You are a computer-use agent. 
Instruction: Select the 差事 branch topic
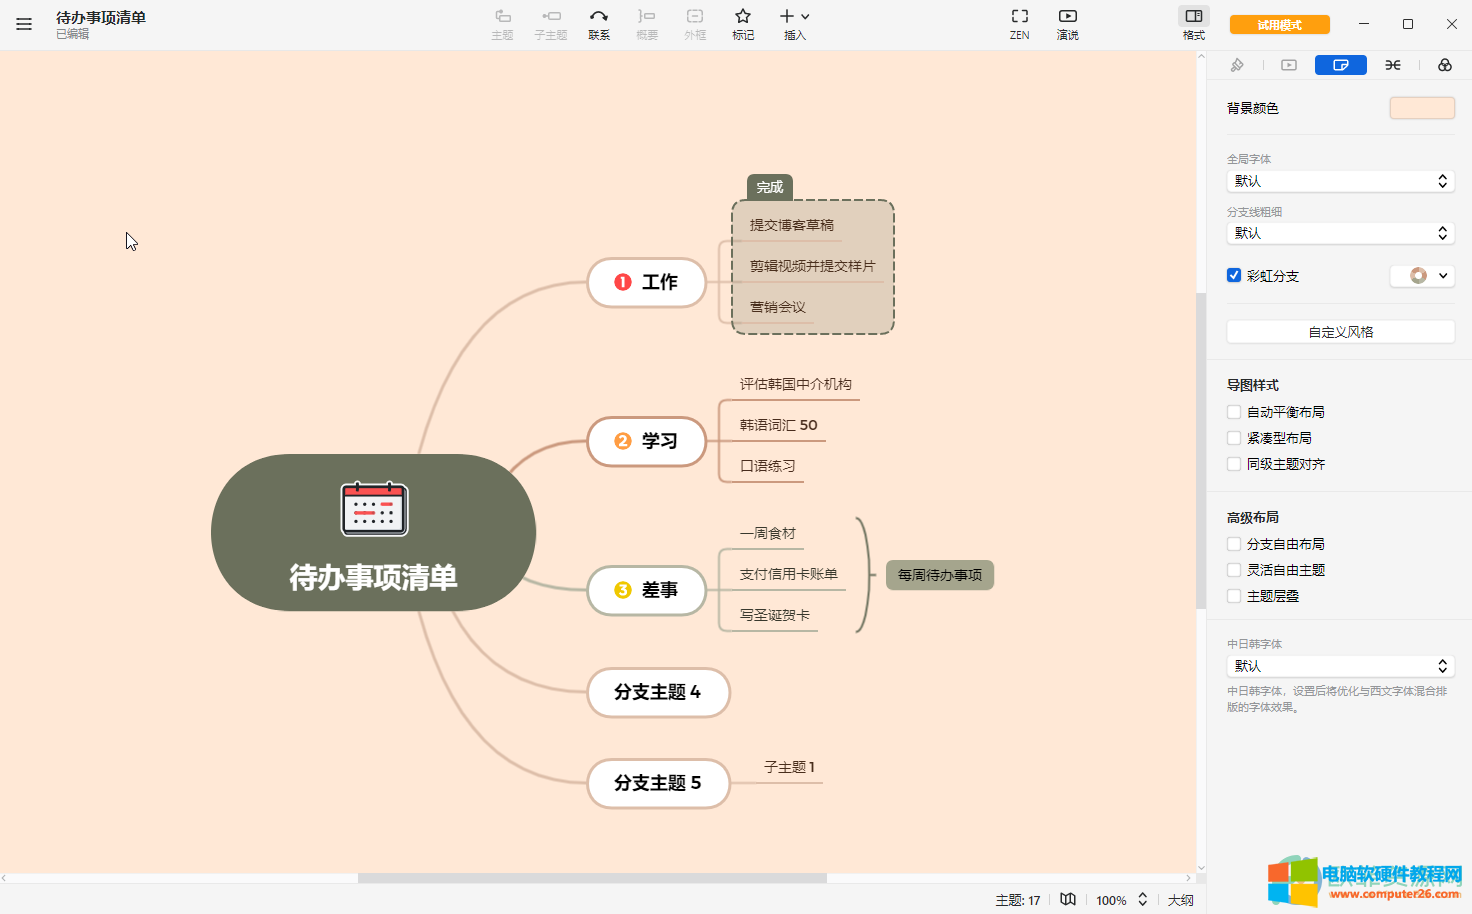[647, 591]
